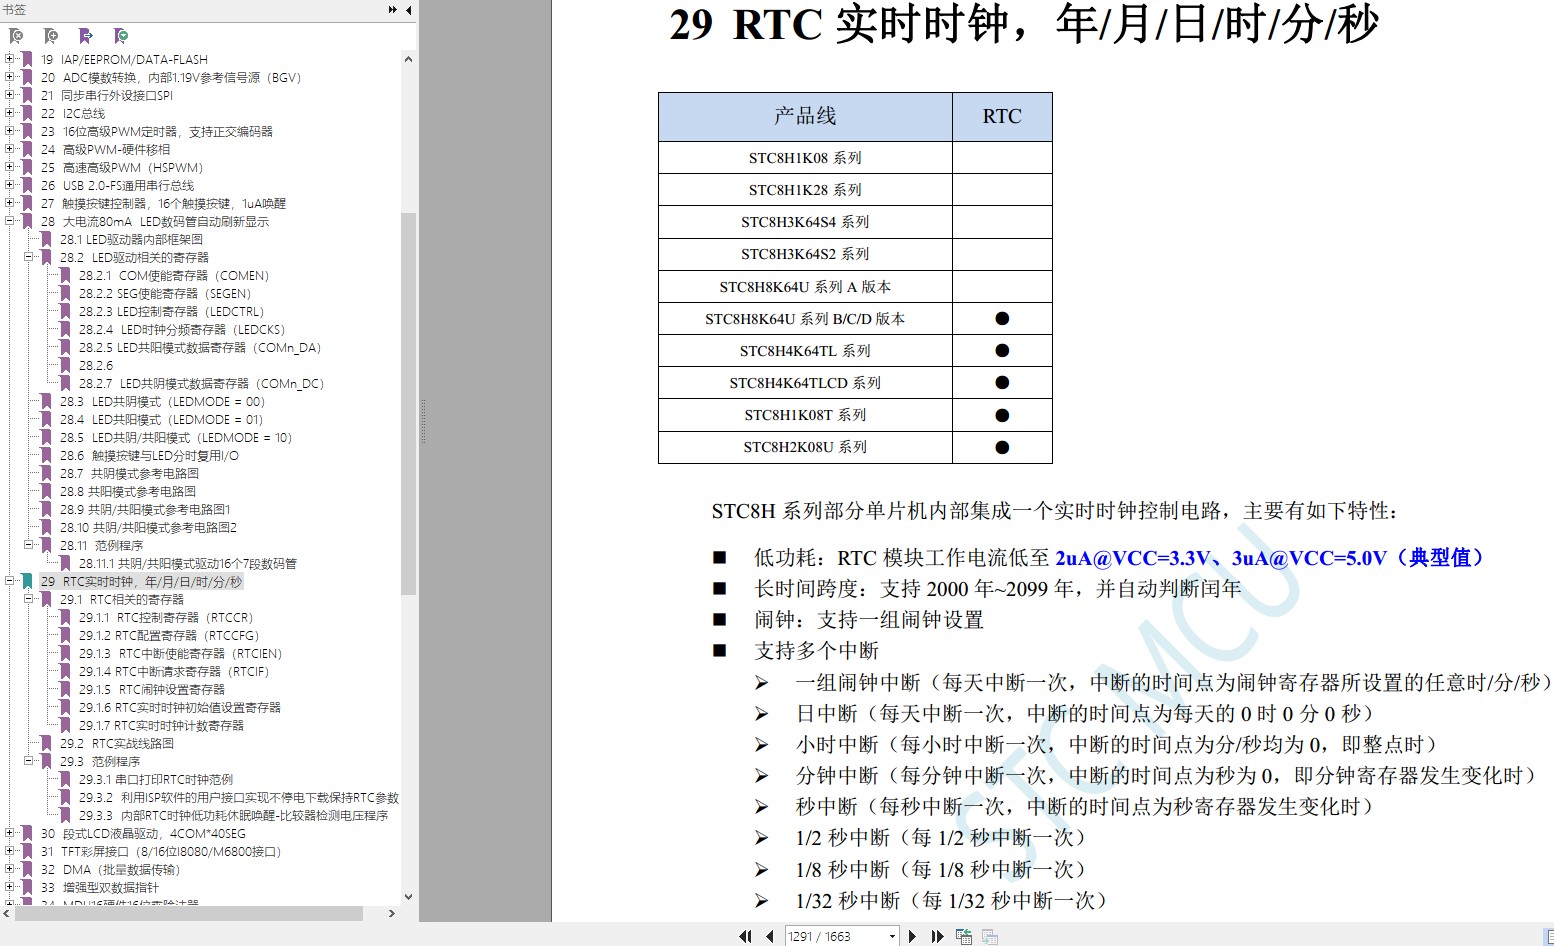Go to the next page
The image size is (1554, 946).
pos(912,936)
